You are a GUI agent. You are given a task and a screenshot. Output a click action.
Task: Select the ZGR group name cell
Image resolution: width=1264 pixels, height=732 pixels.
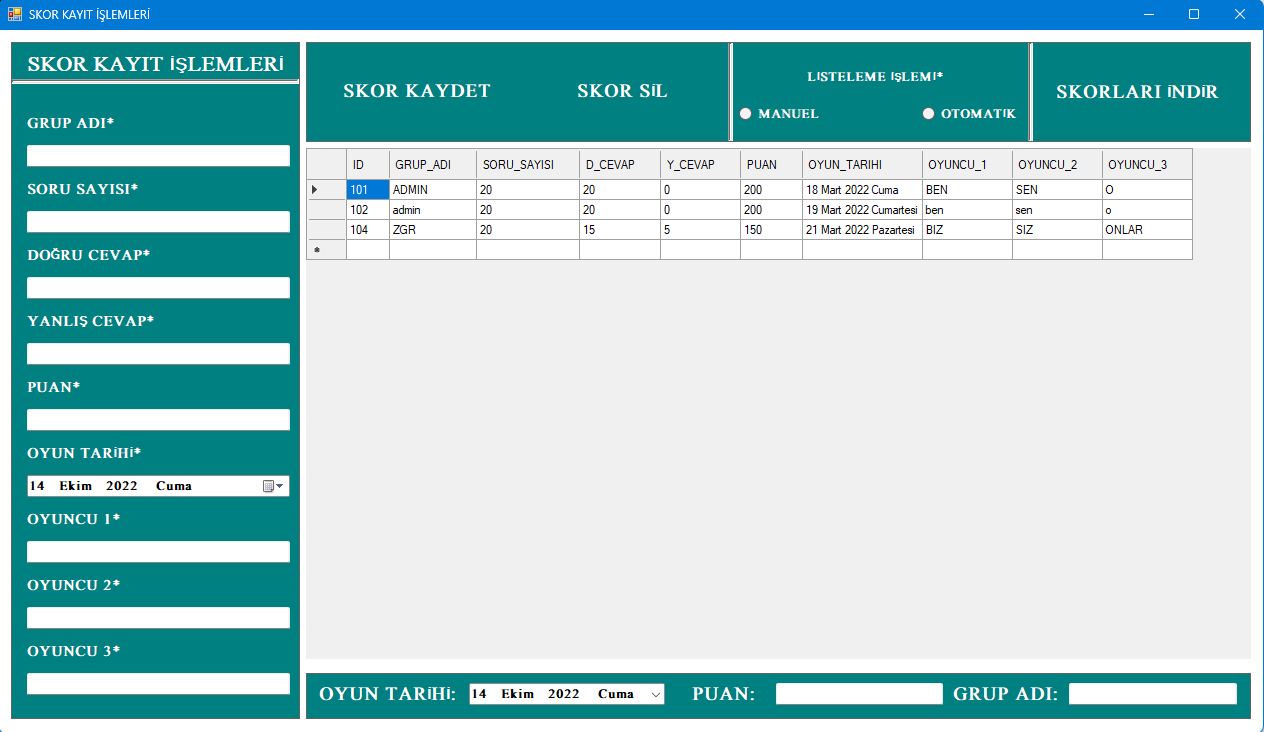tap(433, 230)
